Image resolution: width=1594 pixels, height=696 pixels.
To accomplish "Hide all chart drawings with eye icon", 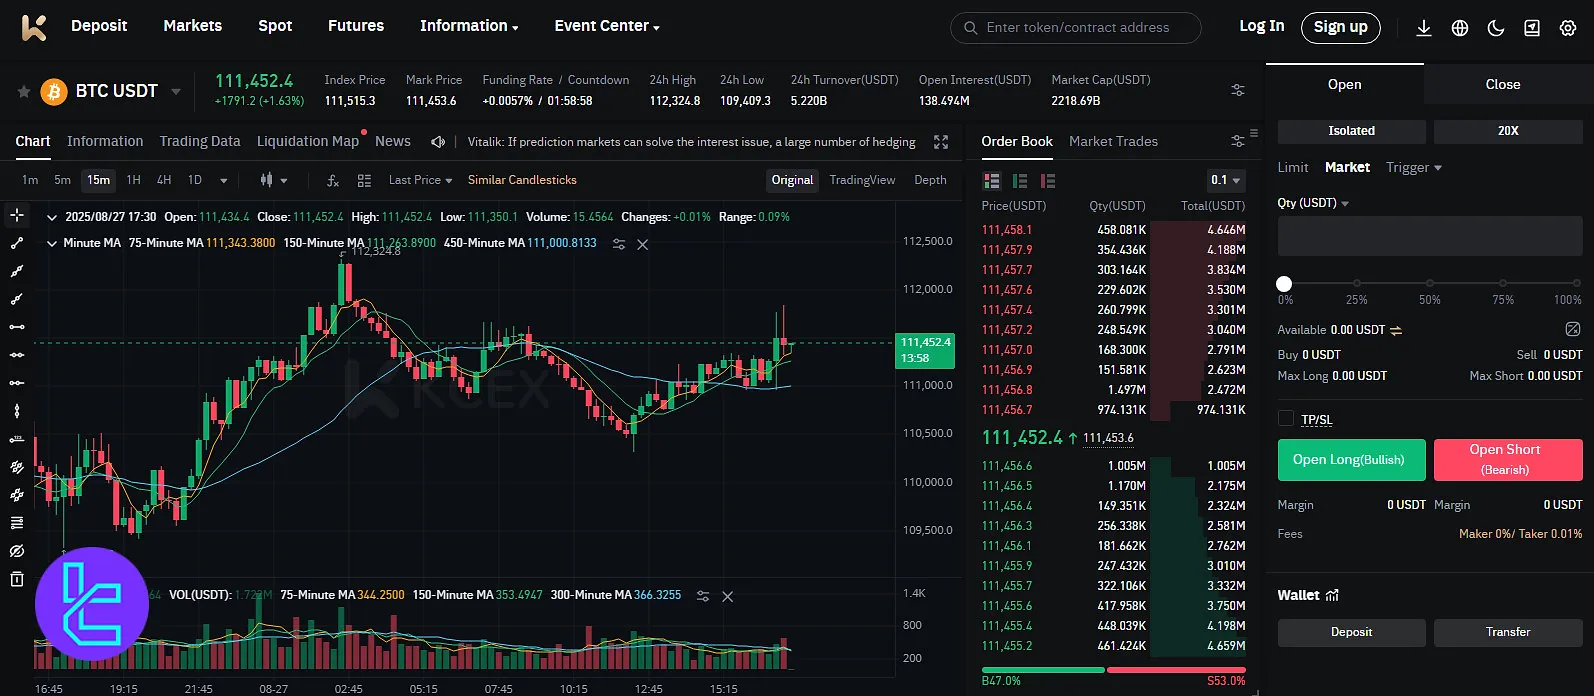I will 17,551.
